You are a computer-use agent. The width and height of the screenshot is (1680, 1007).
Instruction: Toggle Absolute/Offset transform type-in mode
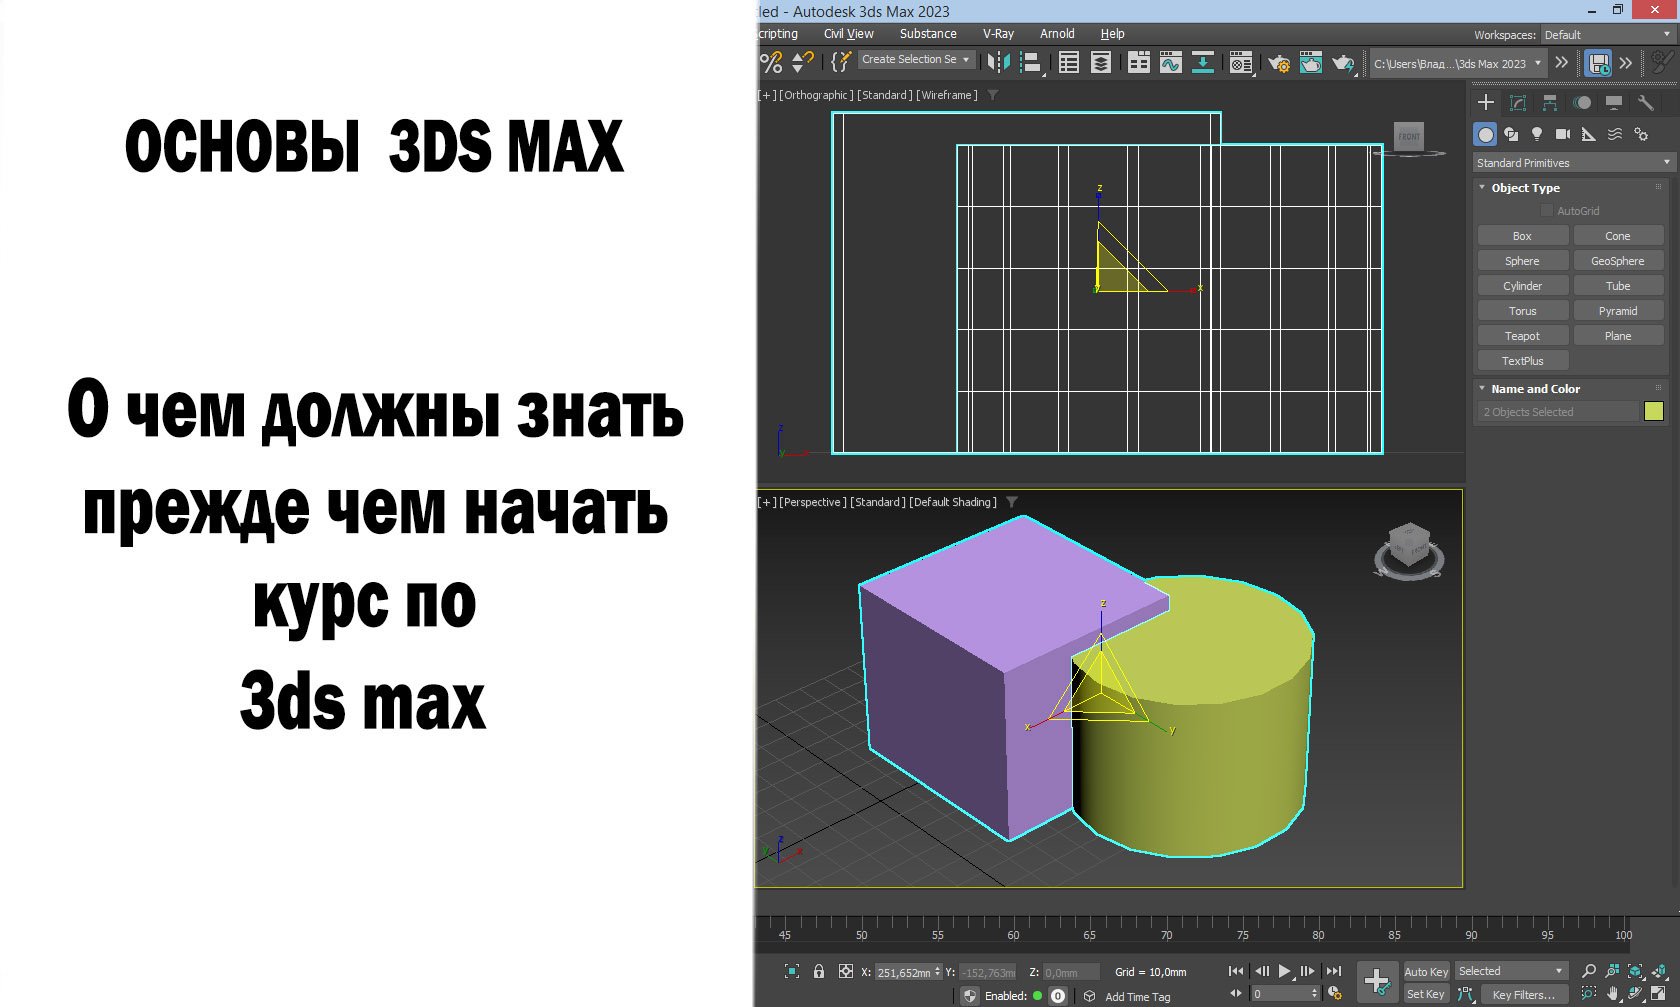pyautogui.click(x=846, y=971)
